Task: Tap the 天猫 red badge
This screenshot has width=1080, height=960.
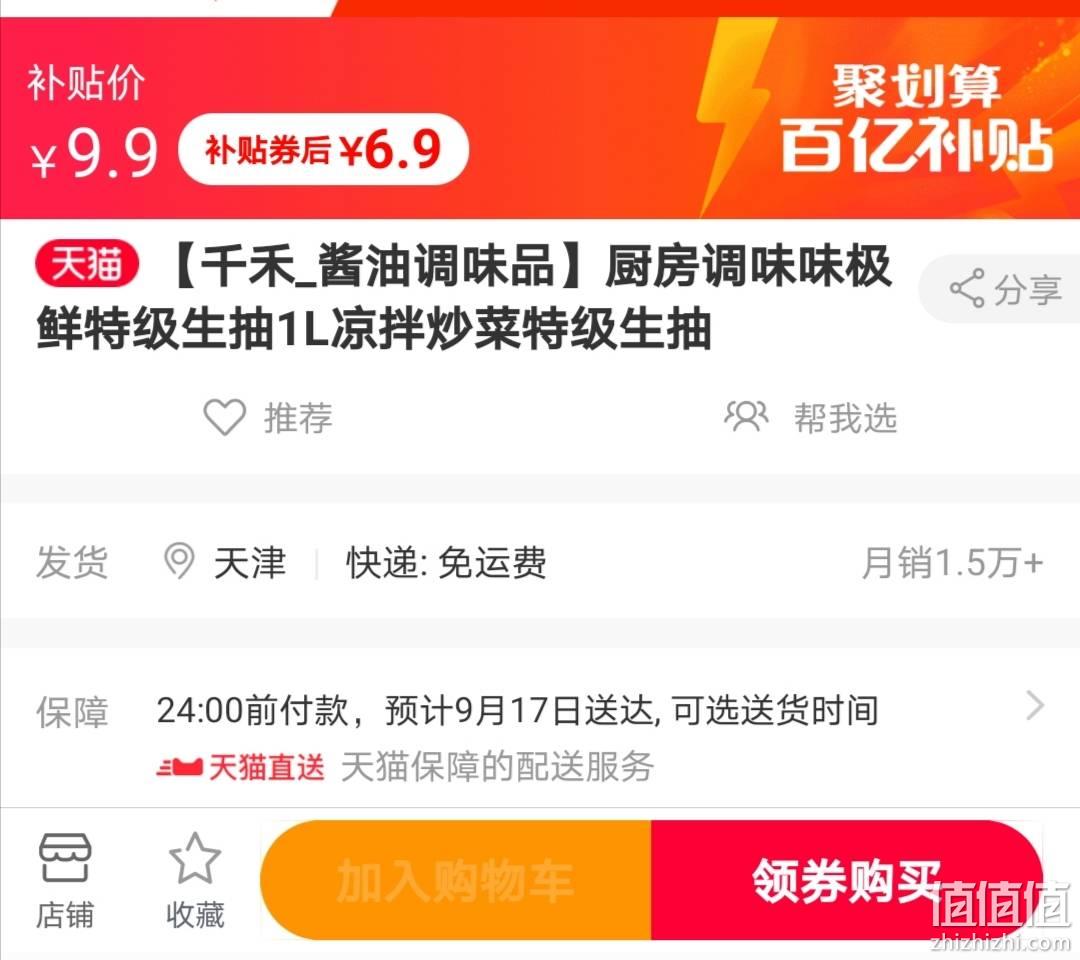Action: coord(87,264)
